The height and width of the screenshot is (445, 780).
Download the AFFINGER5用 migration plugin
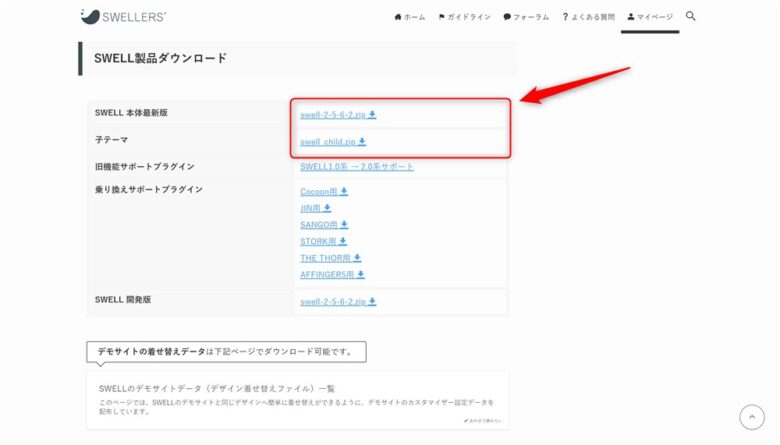click(332, 274)
